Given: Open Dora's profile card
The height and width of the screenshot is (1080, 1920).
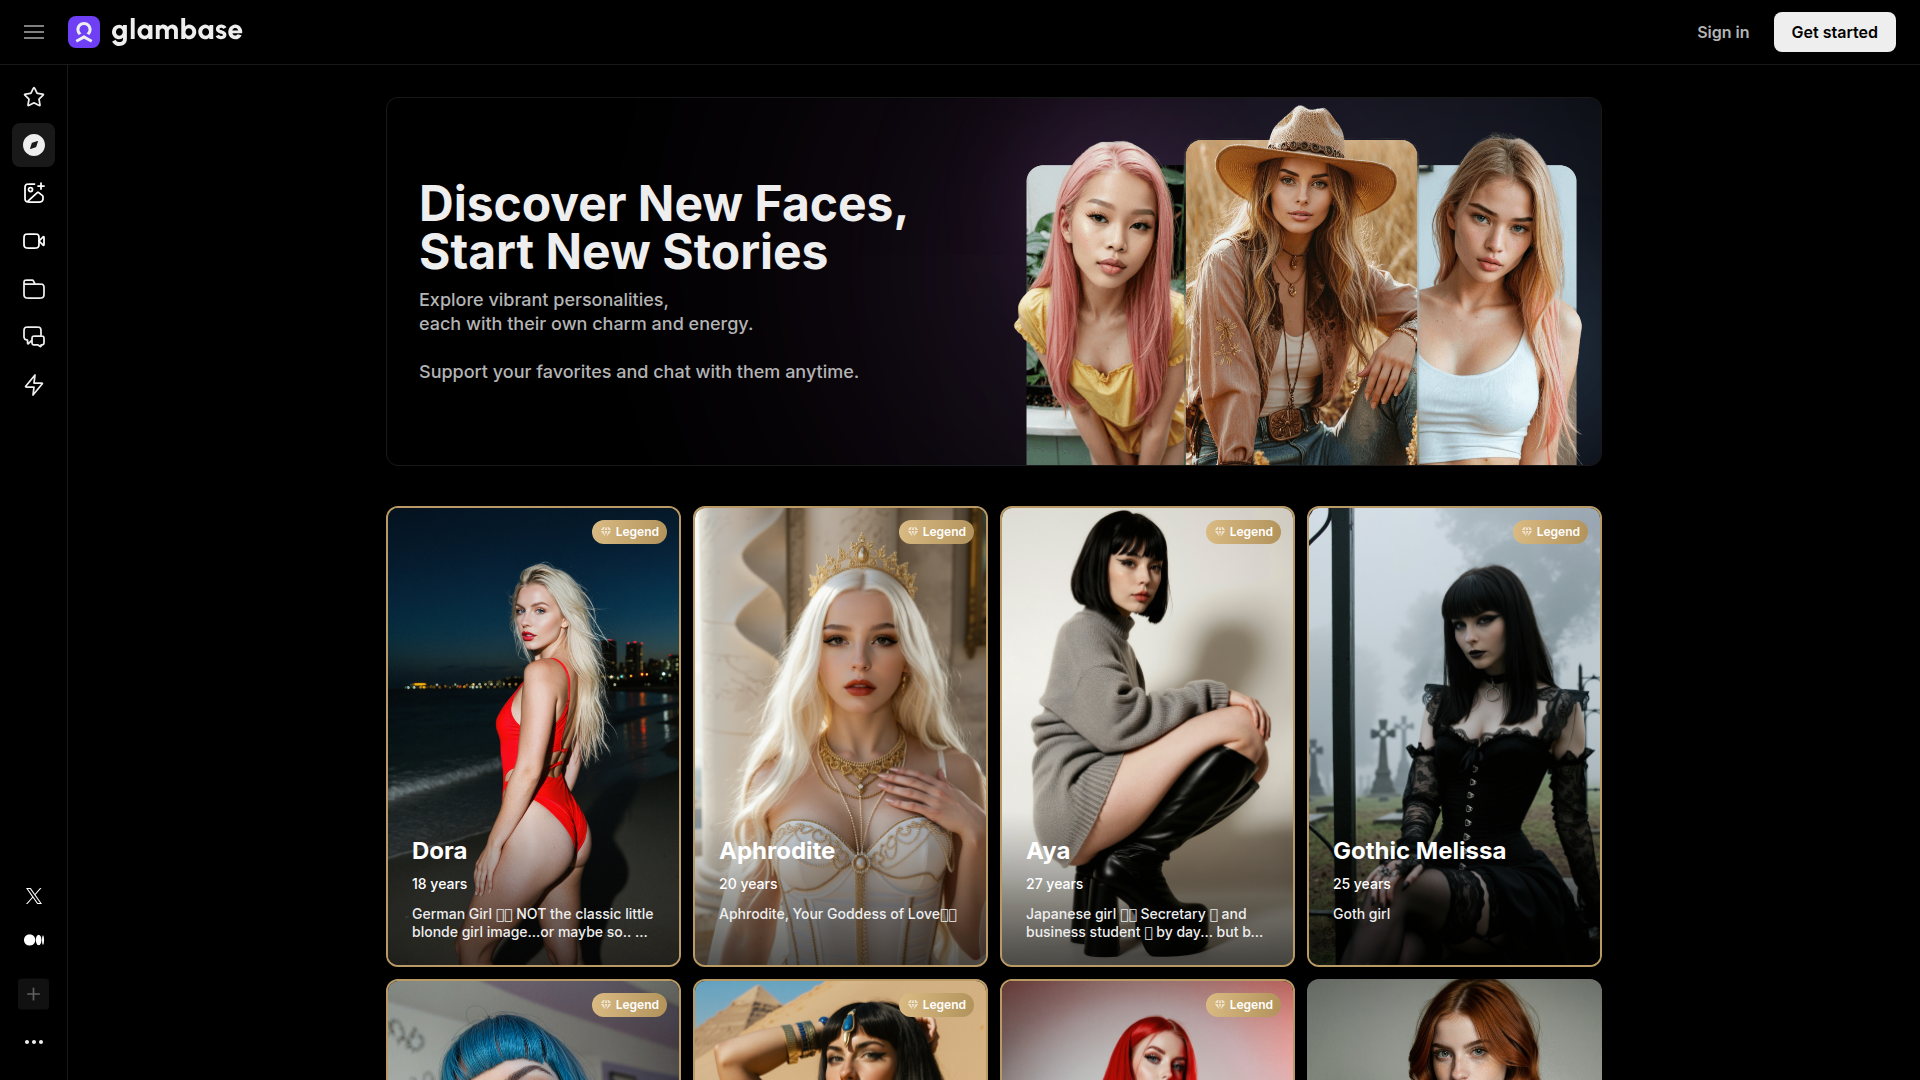Looking at the screenshot, I should pos(533,736).
